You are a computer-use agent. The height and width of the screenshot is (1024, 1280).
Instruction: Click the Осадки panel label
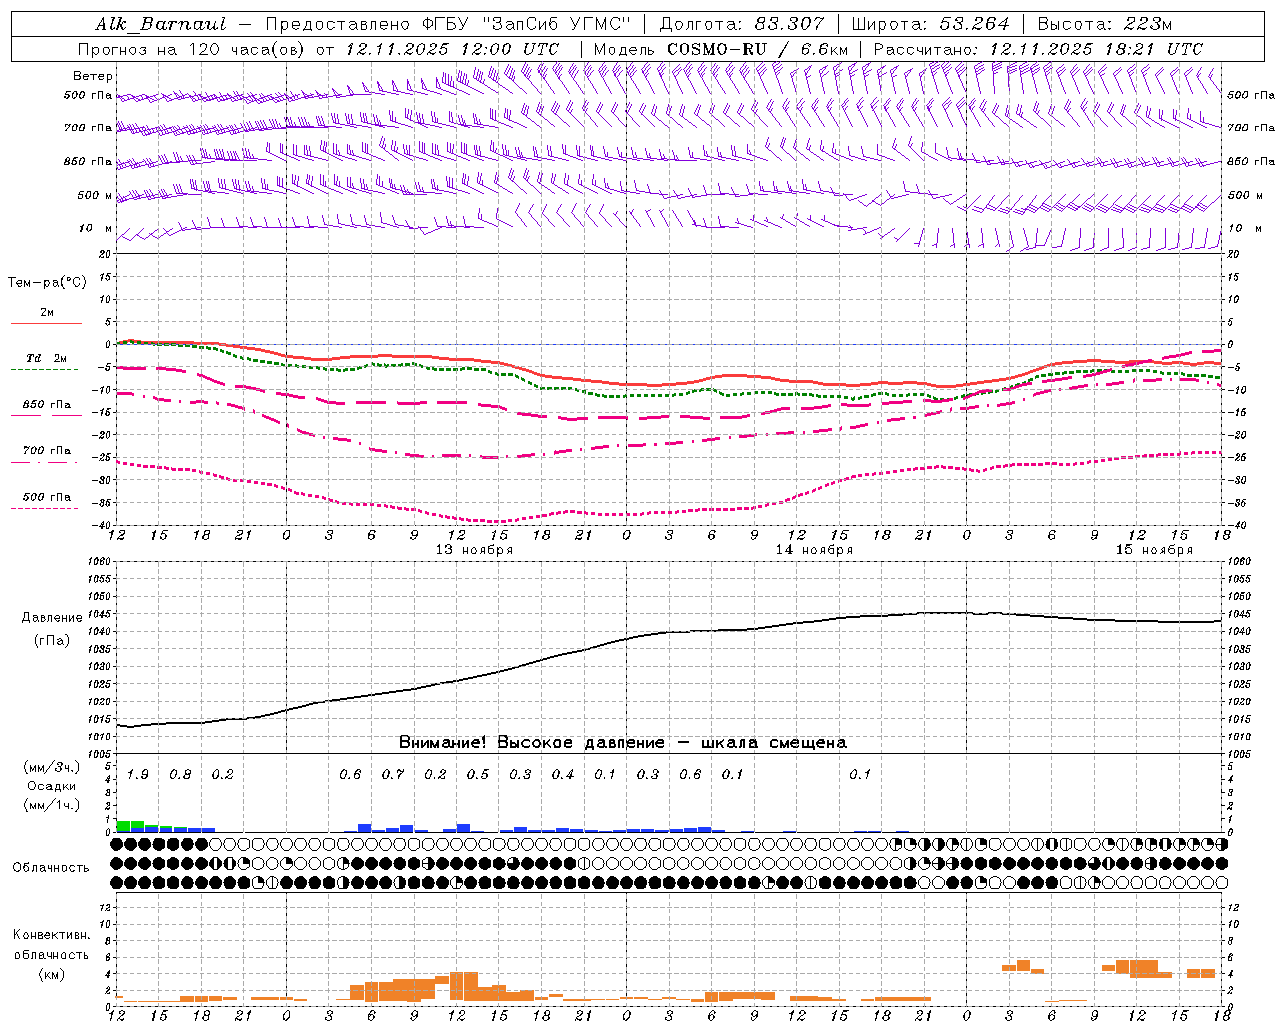pyautogui.click(x=52, y=786)
